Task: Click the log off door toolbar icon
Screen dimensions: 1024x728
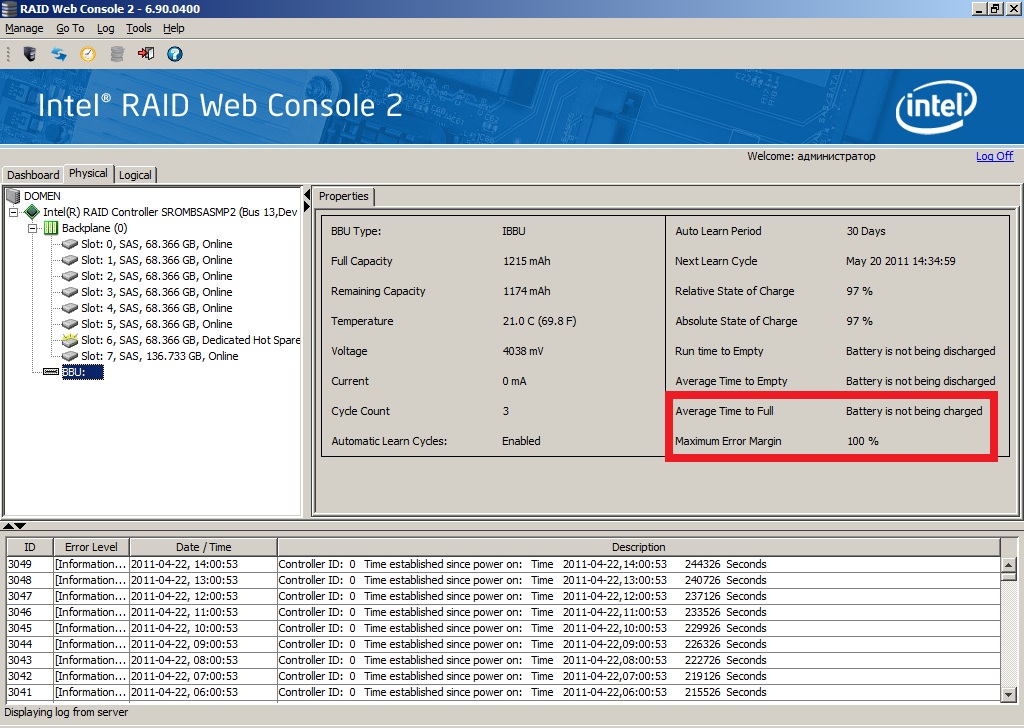Action: (146, 54)
